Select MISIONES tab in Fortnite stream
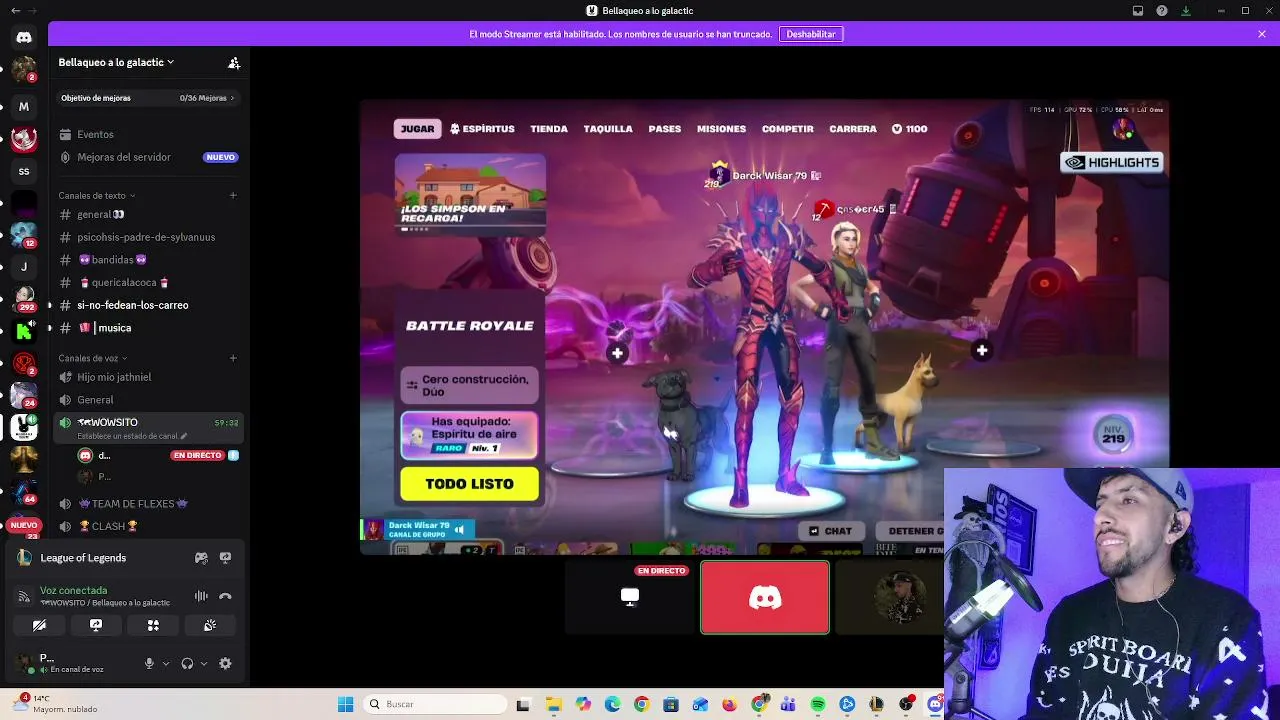 pyautogui.click(x=722, y=129)
